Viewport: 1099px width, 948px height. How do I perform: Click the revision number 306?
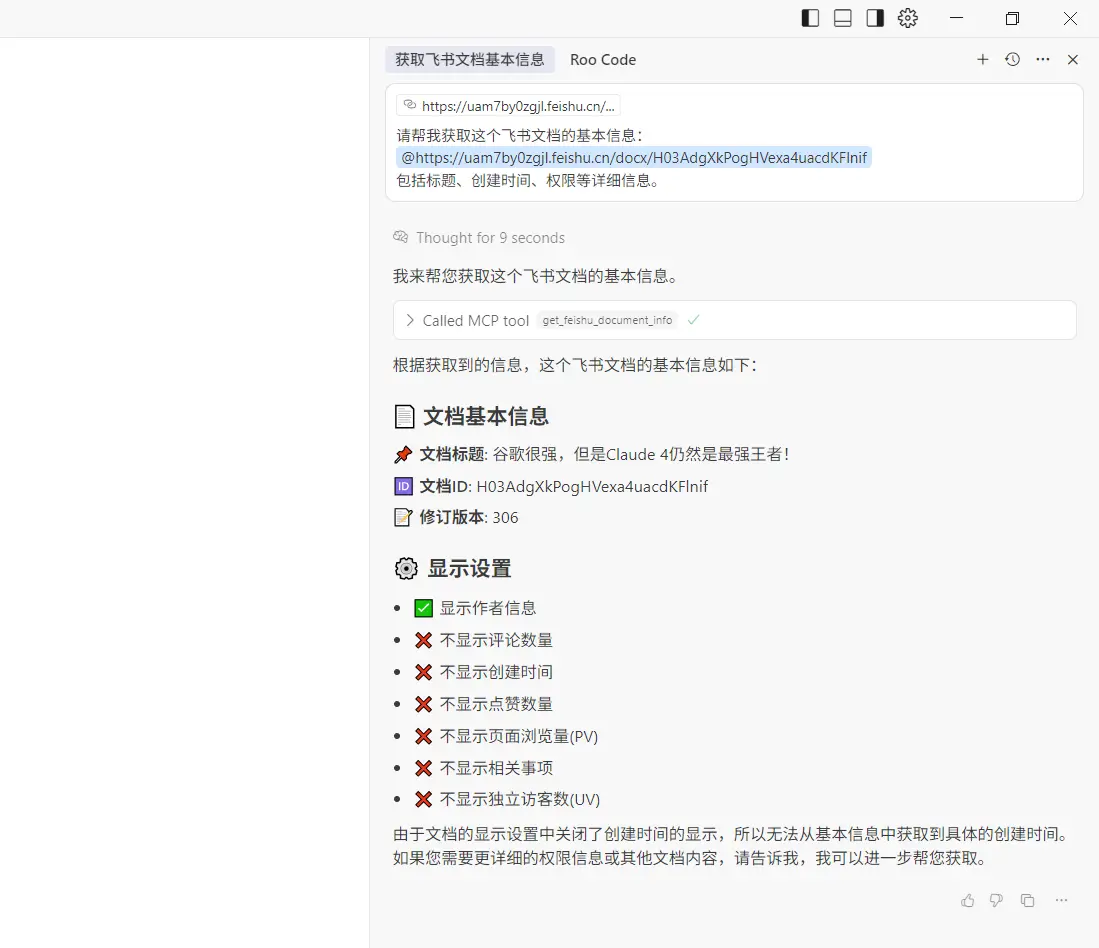[505, 518]
